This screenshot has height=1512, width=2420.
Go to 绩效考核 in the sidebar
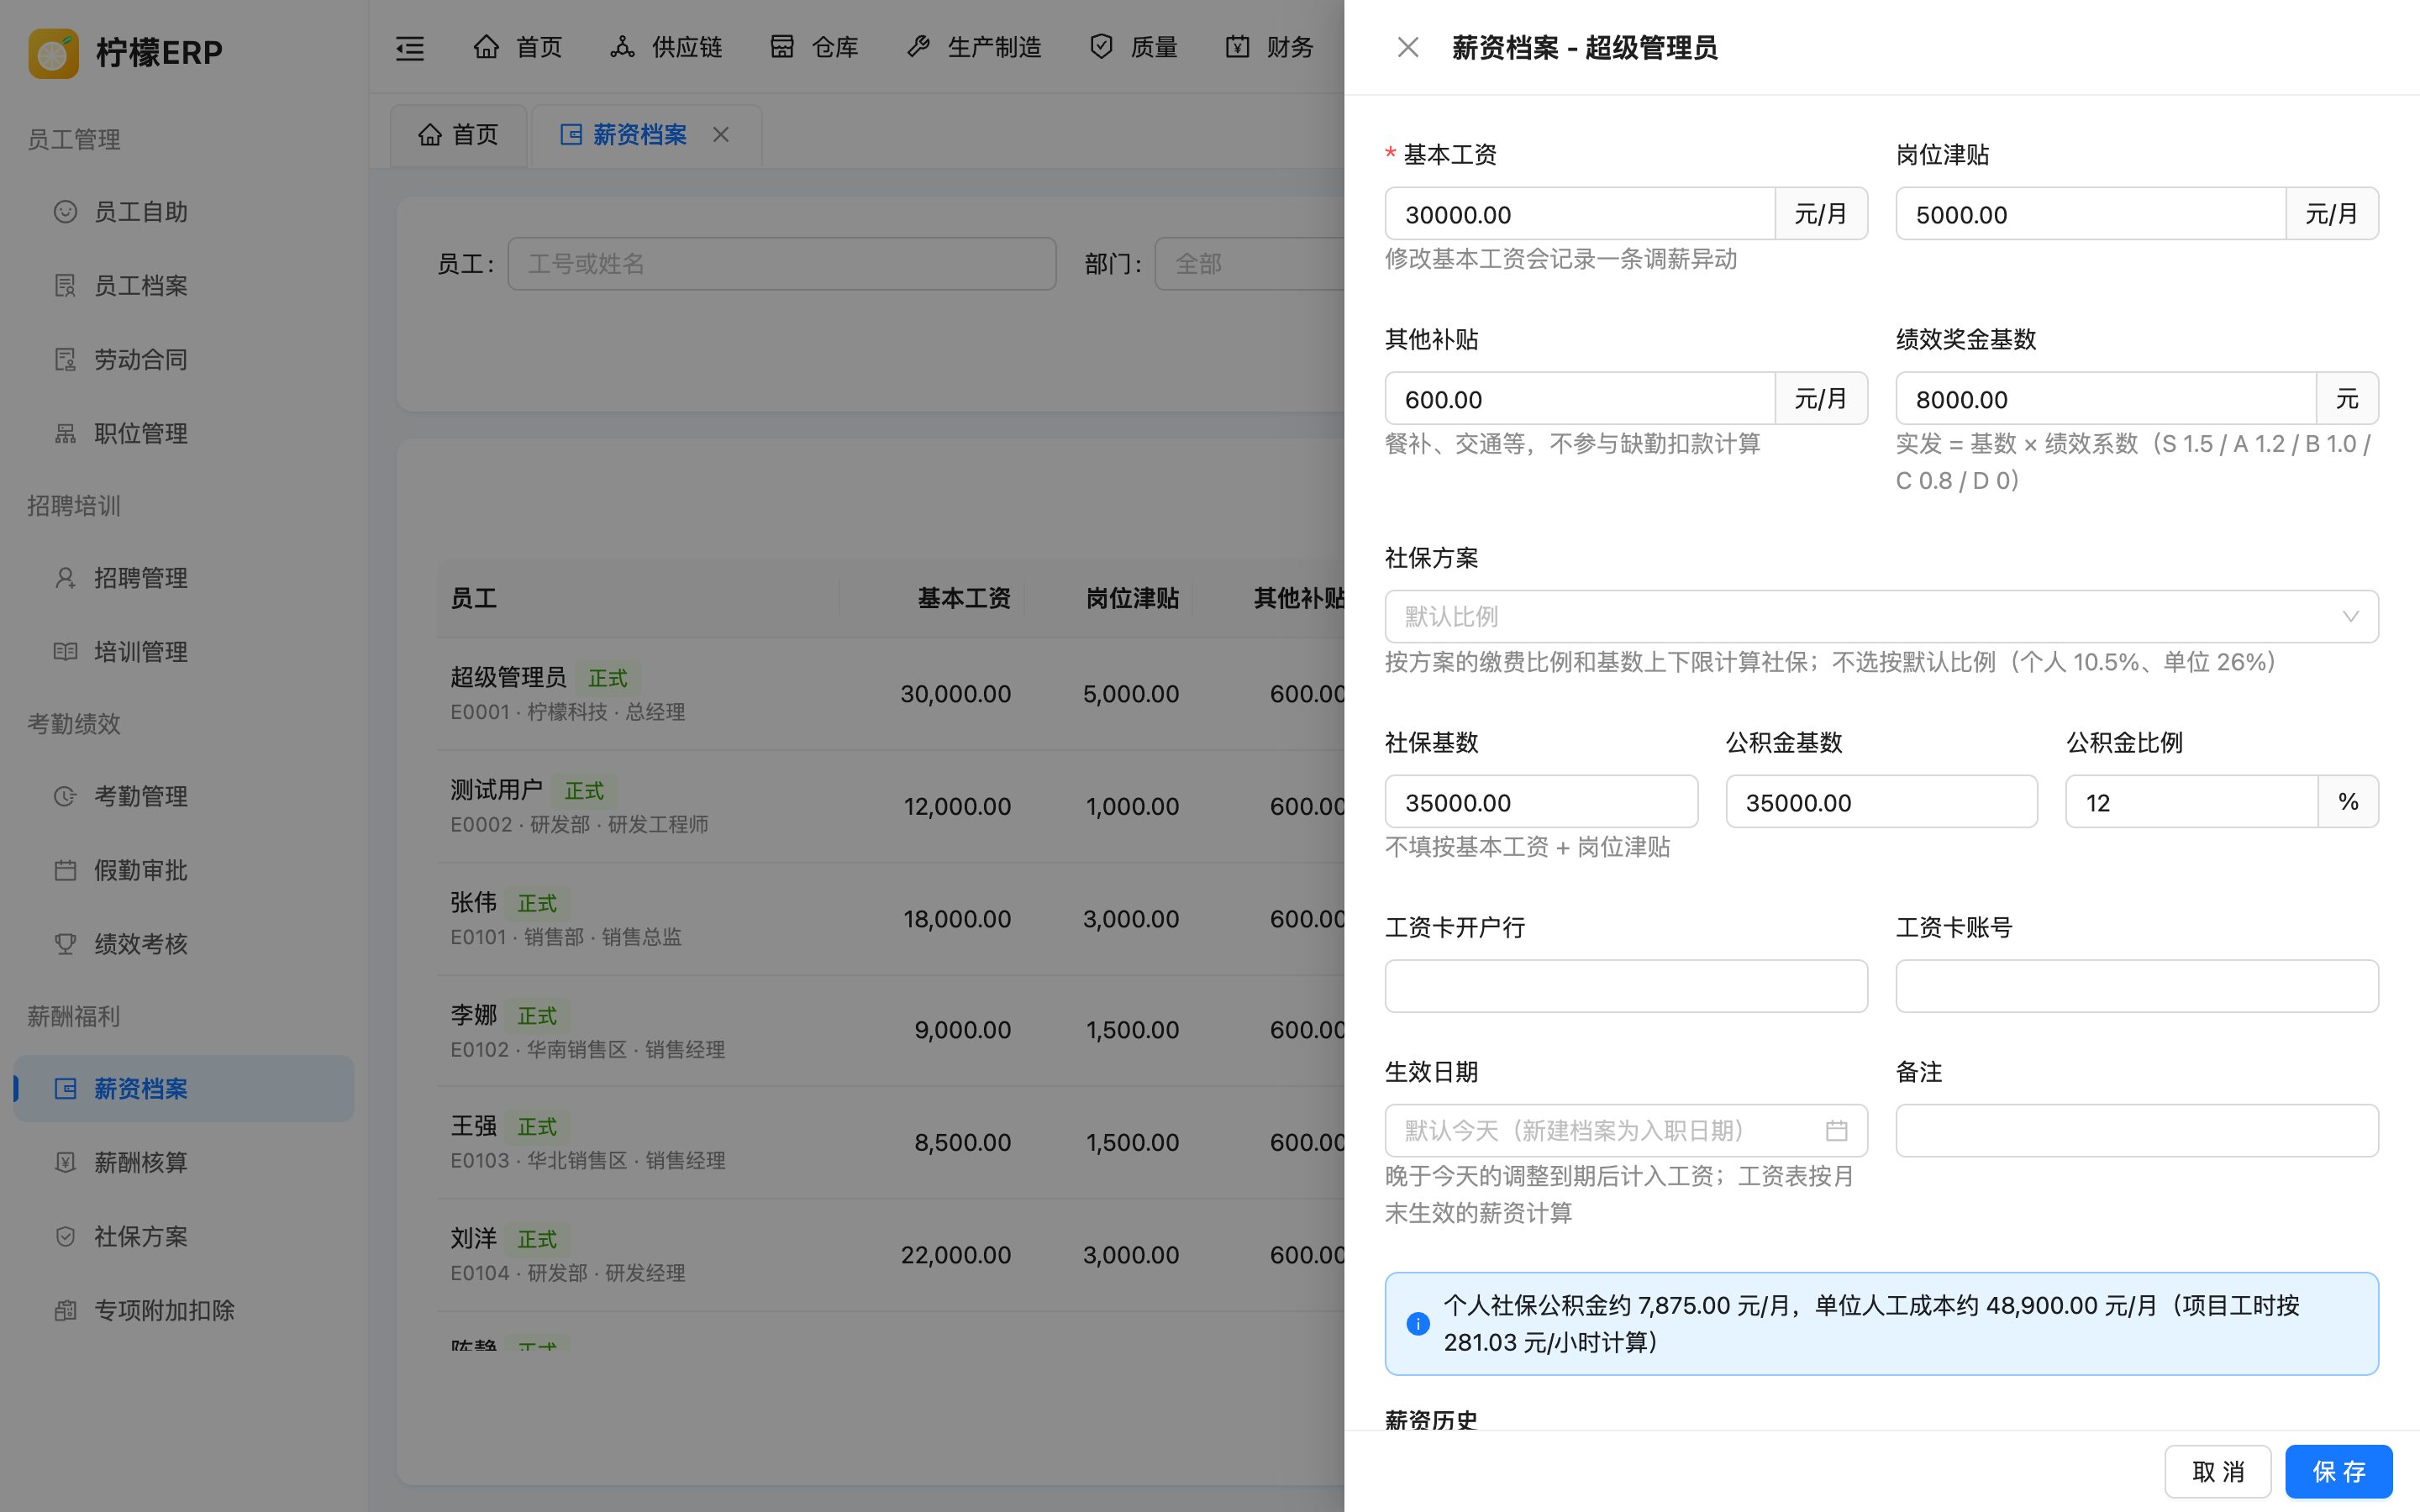pyautogui.click(x=184, y=944)
